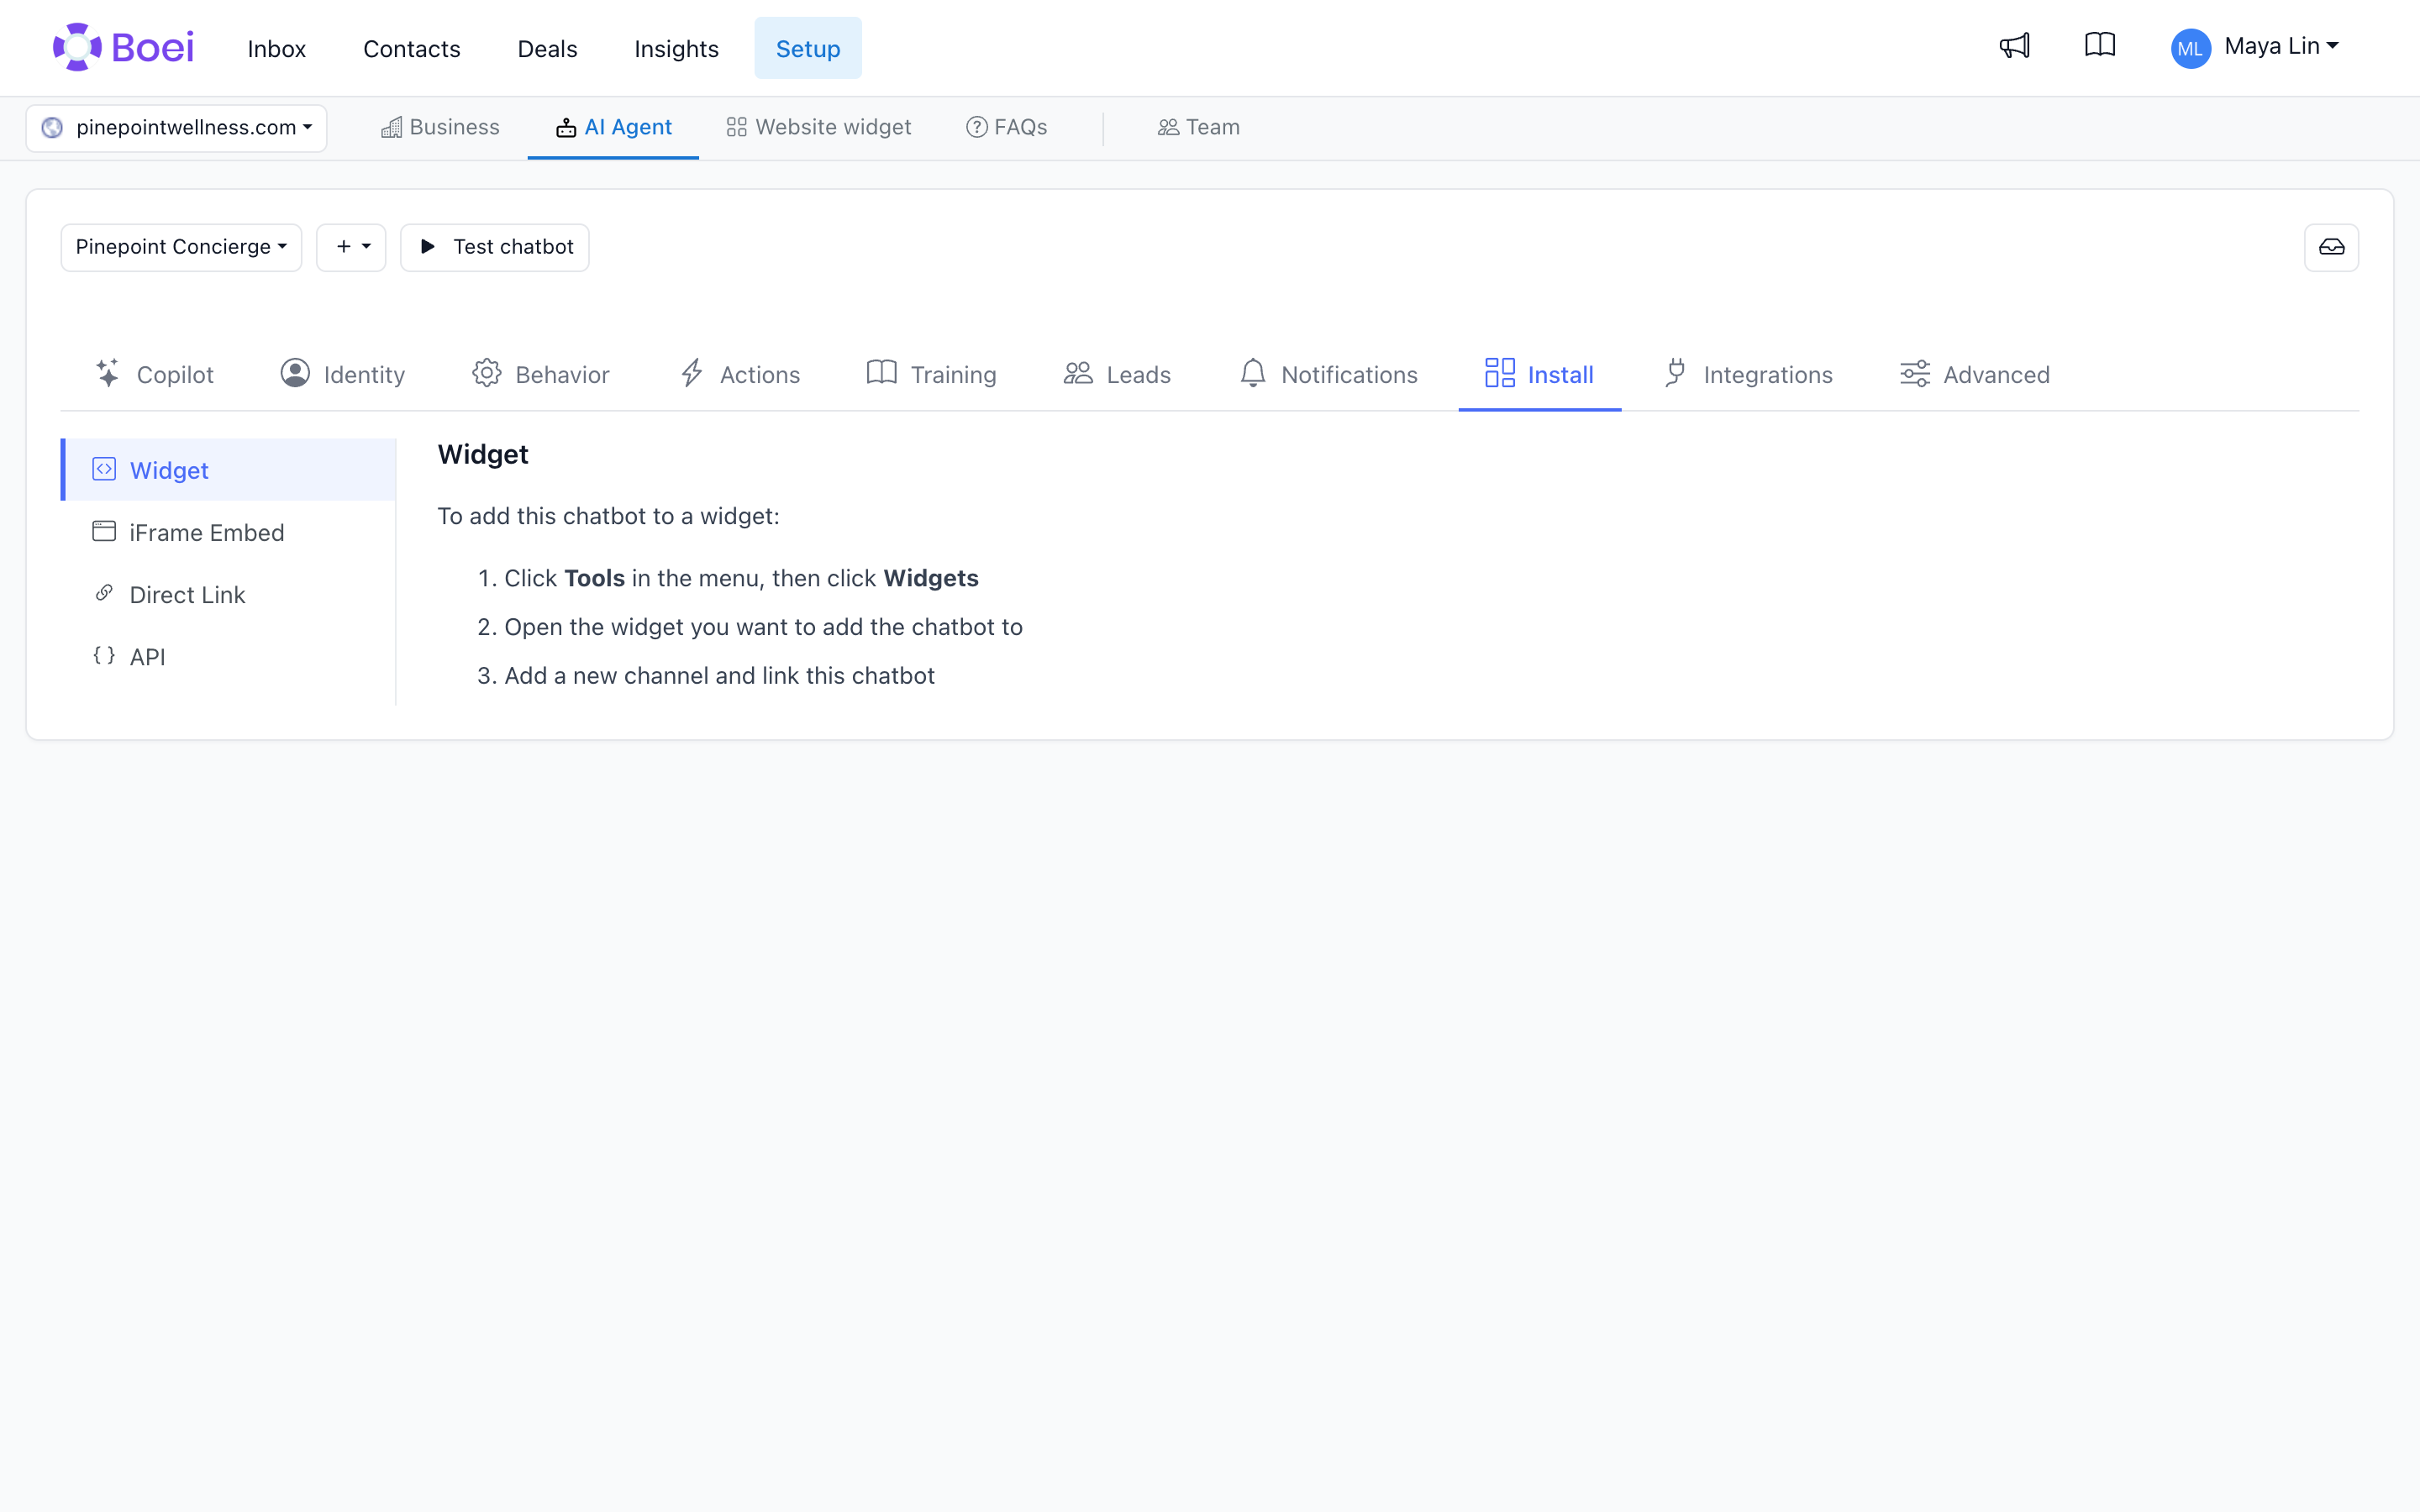Open the documentation book icon in header
Viewport: 2420px width, 1512px height.
(2100, 45)
